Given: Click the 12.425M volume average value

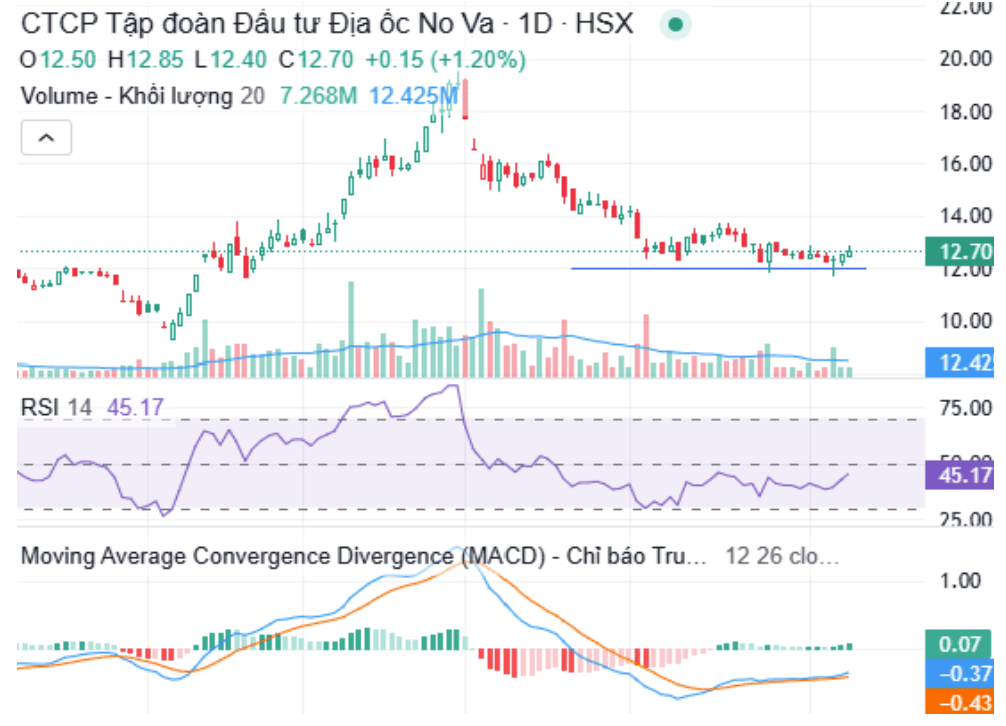Looking at the screenshot, I should coord(414,96).
